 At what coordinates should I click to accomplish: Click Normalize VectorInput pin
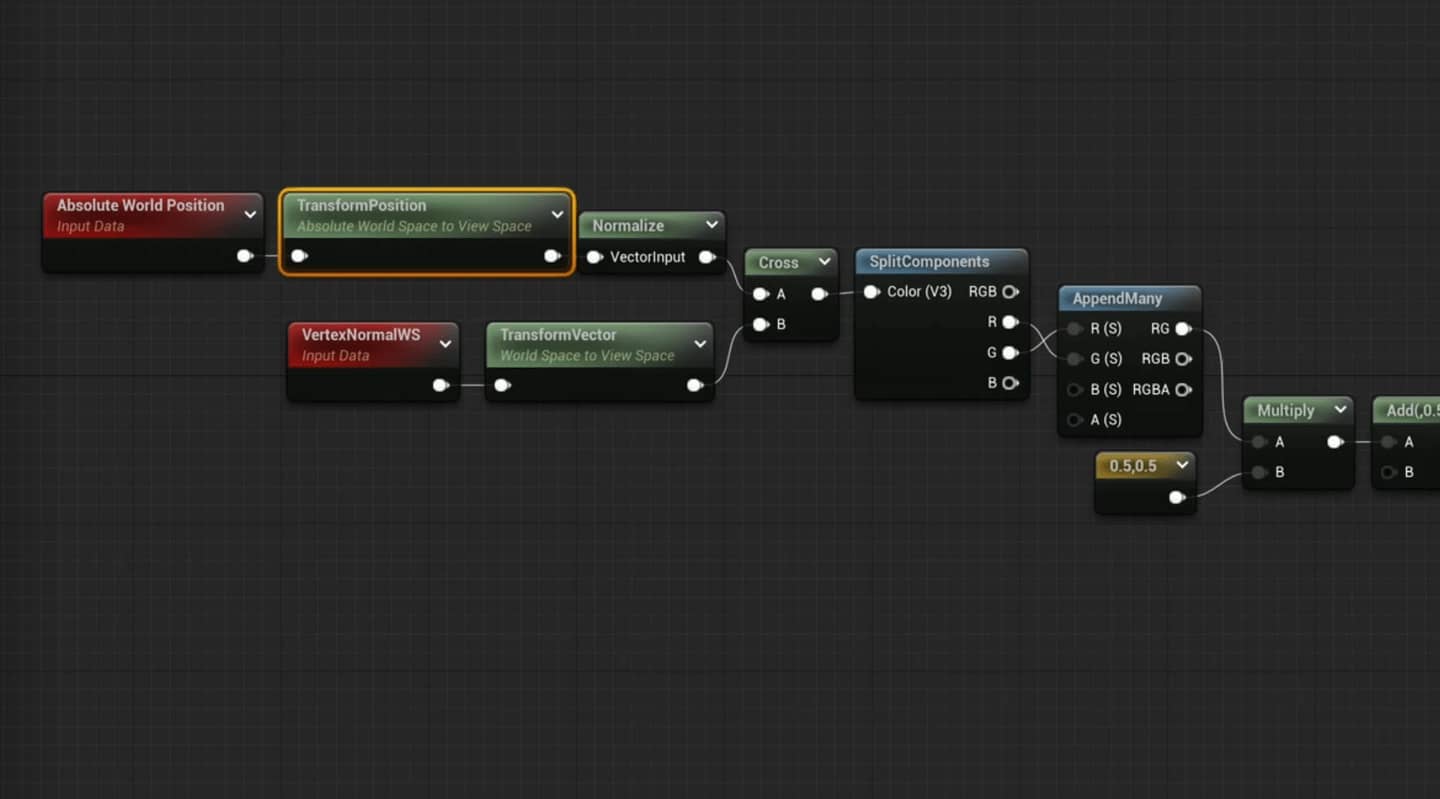click(594, 257)
